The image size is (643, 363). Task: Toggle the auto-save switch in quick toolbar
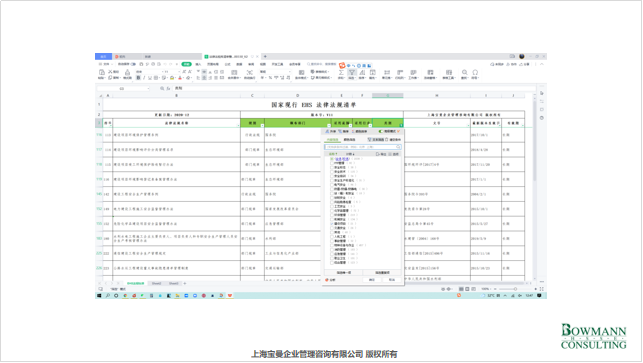[133, 64]
